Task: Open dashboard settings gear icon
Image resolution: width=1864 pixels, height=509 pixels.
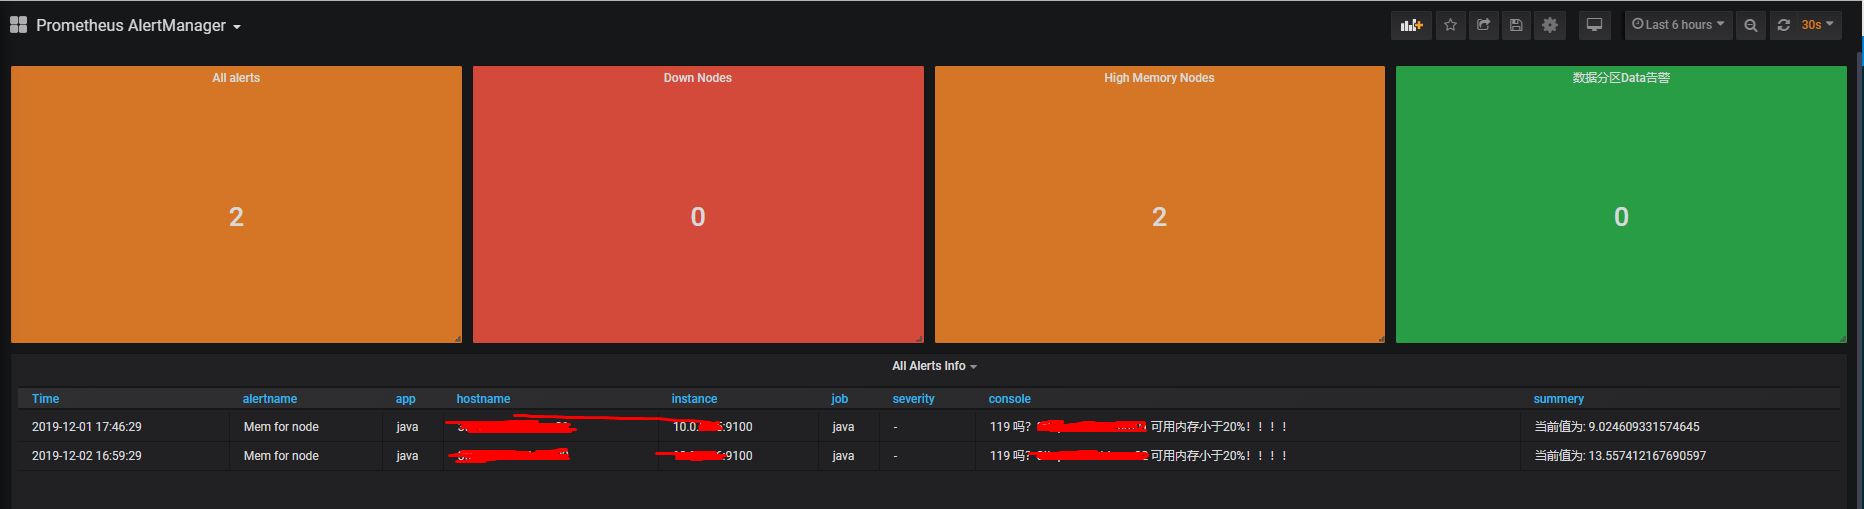Action: 1550,25
